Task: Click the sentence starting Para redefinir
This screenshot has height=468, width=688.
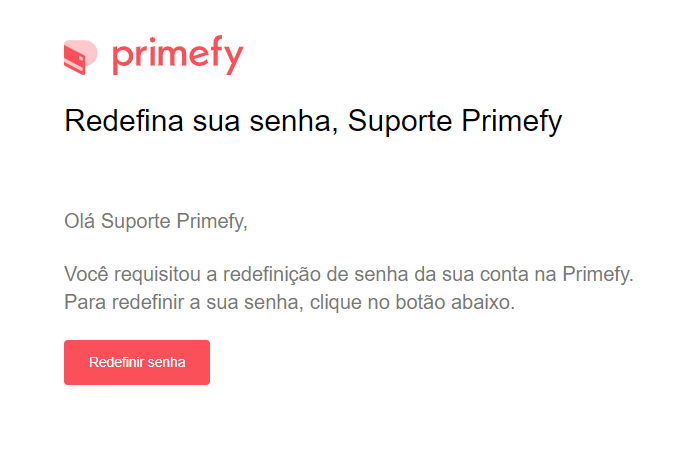Action: tap(290, 302)
